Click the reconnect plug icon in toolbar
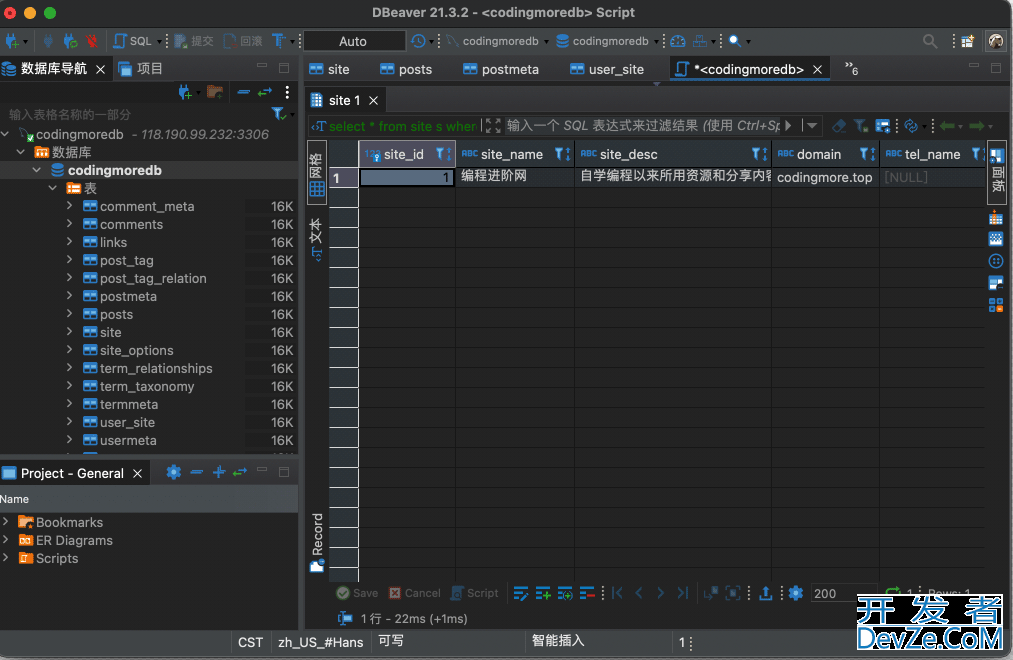This screenshot has height=660, width=1013. [70, 41]
